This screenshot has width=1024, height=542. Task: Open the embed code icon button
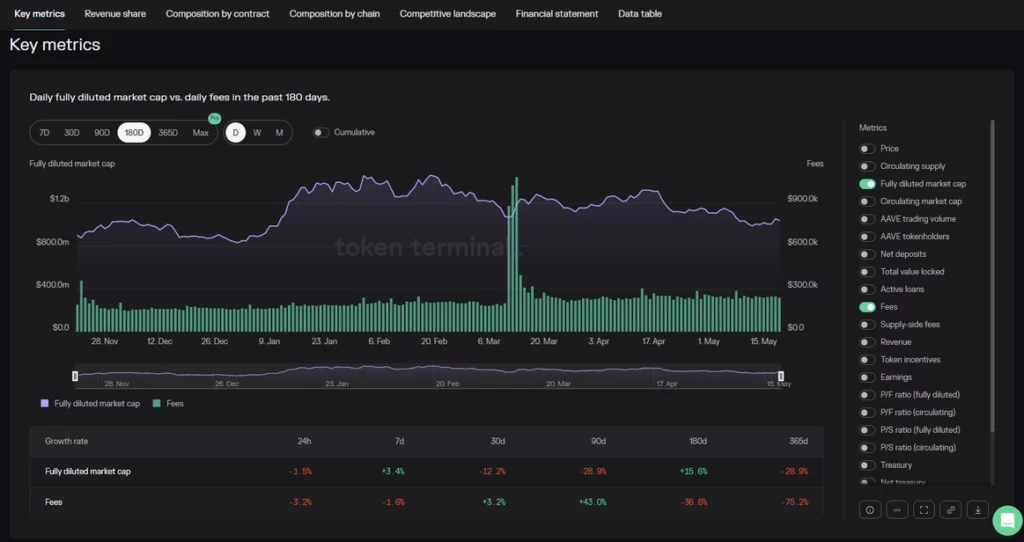point(897,510)
